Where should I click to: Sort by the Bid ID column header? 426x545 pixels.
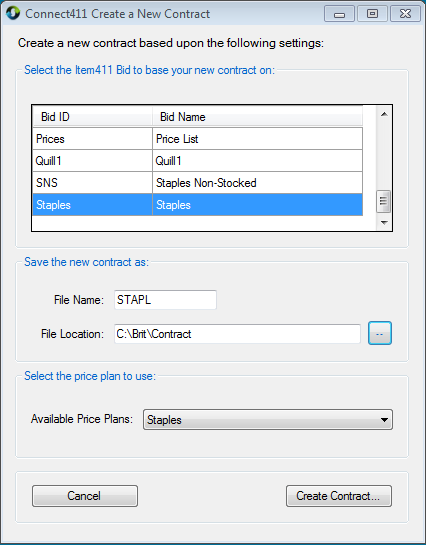(x=92, y=116)
